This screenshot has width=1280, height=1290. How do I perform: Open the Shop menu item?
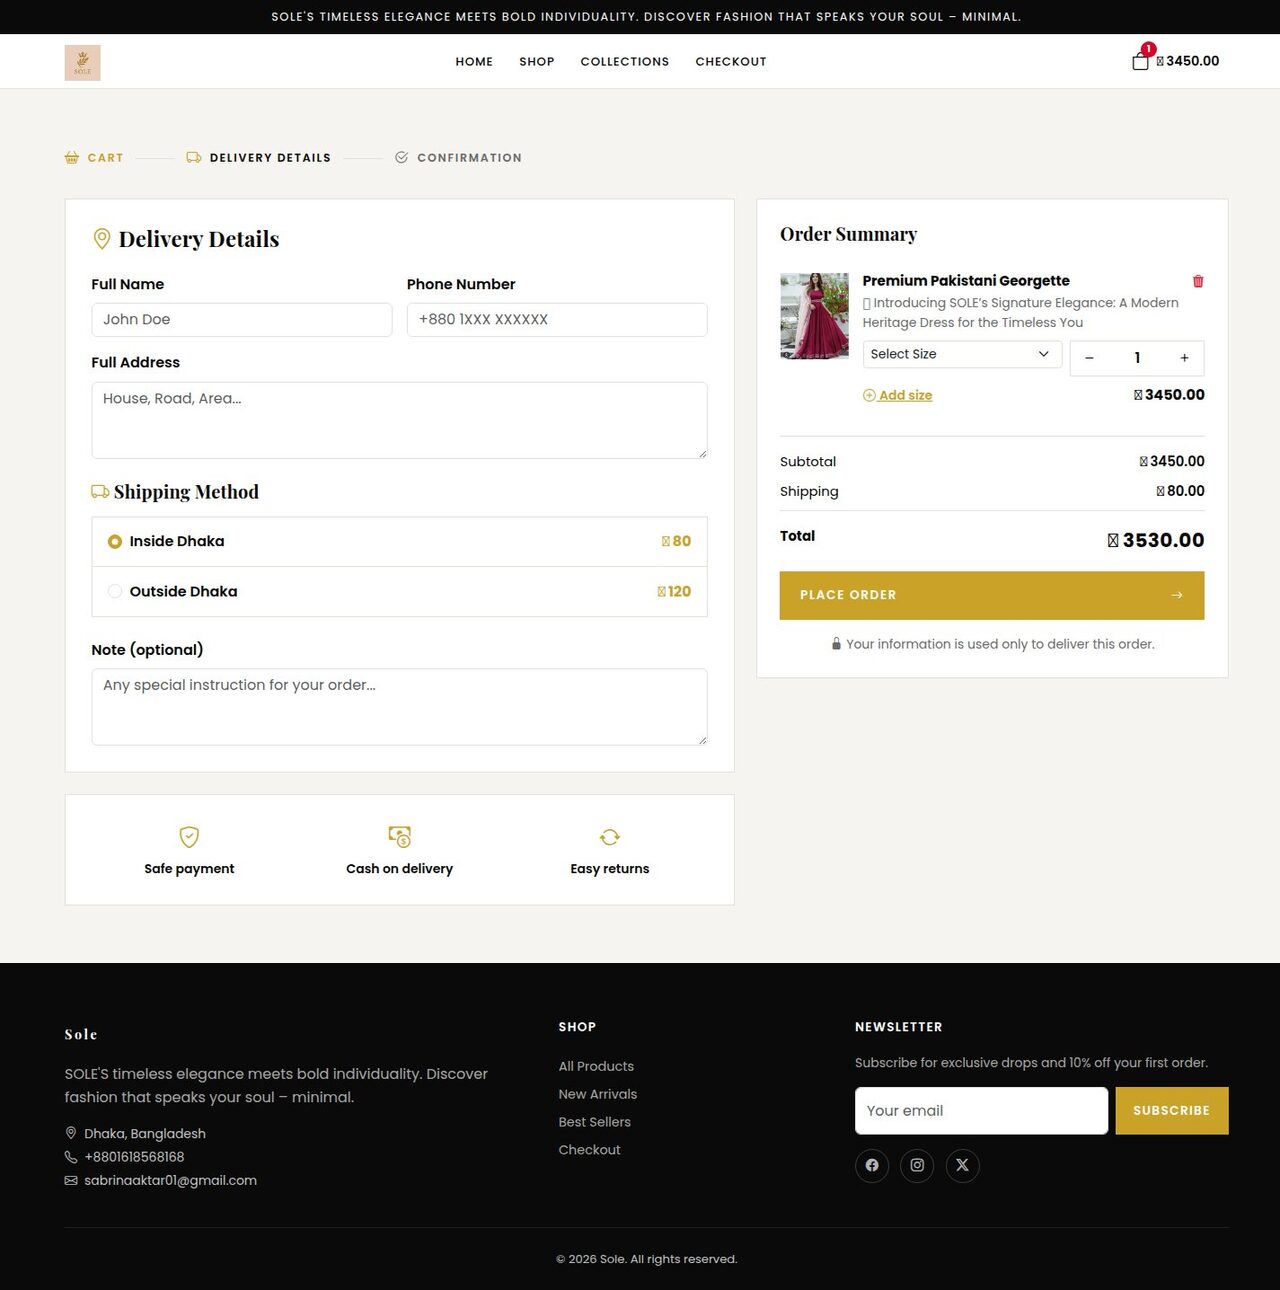(x=537, y=62)
